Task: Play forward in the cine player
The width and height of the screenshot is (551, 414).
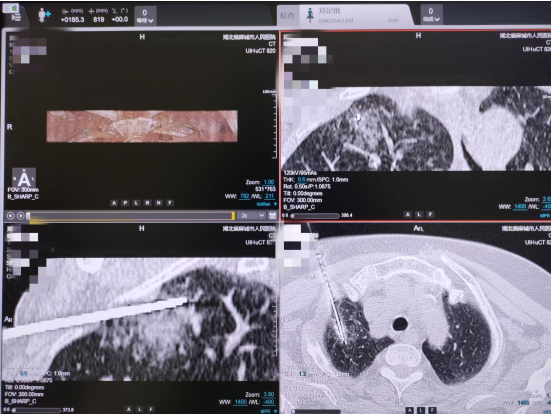Action: [x=20, y=216]
